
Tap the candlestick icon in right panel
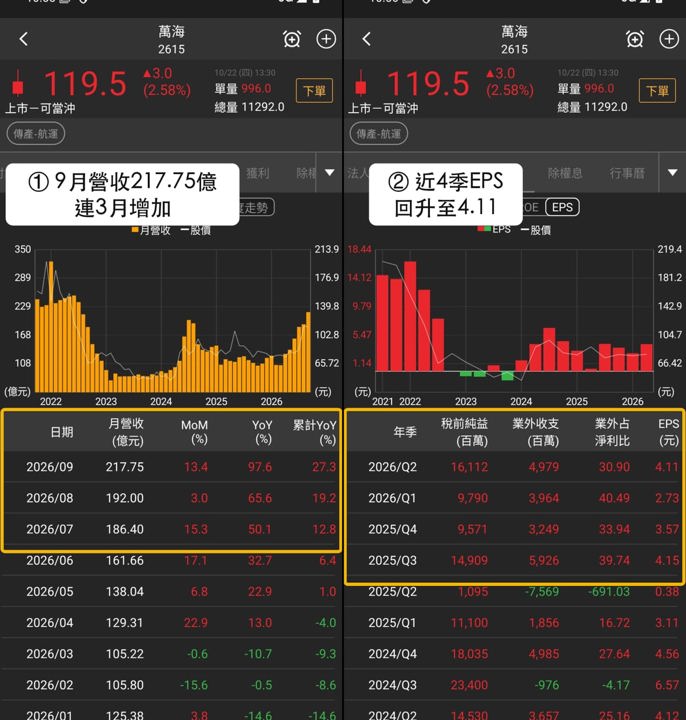pyautogui.click(x=361, y=84)
